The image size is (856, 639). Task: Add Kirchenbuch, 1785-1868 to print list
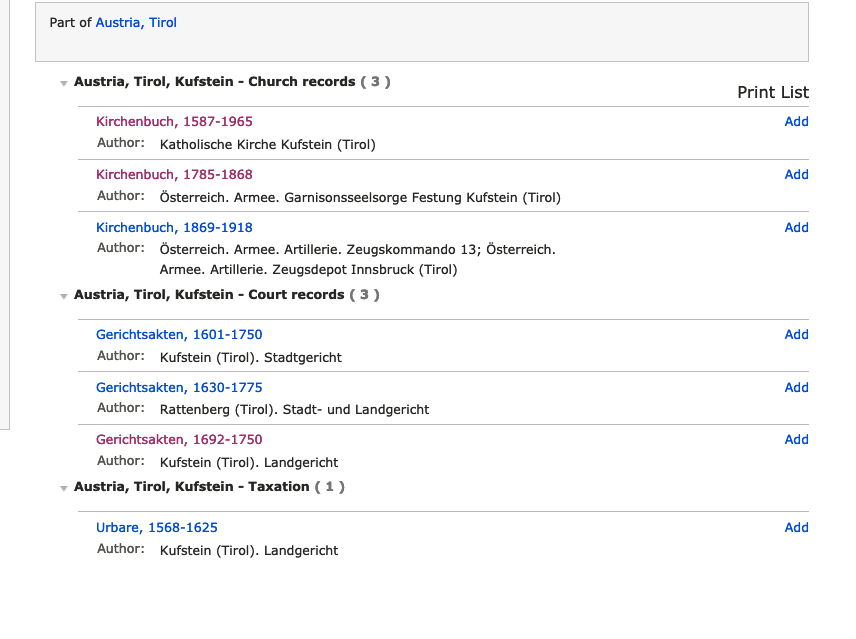point(796,174)
